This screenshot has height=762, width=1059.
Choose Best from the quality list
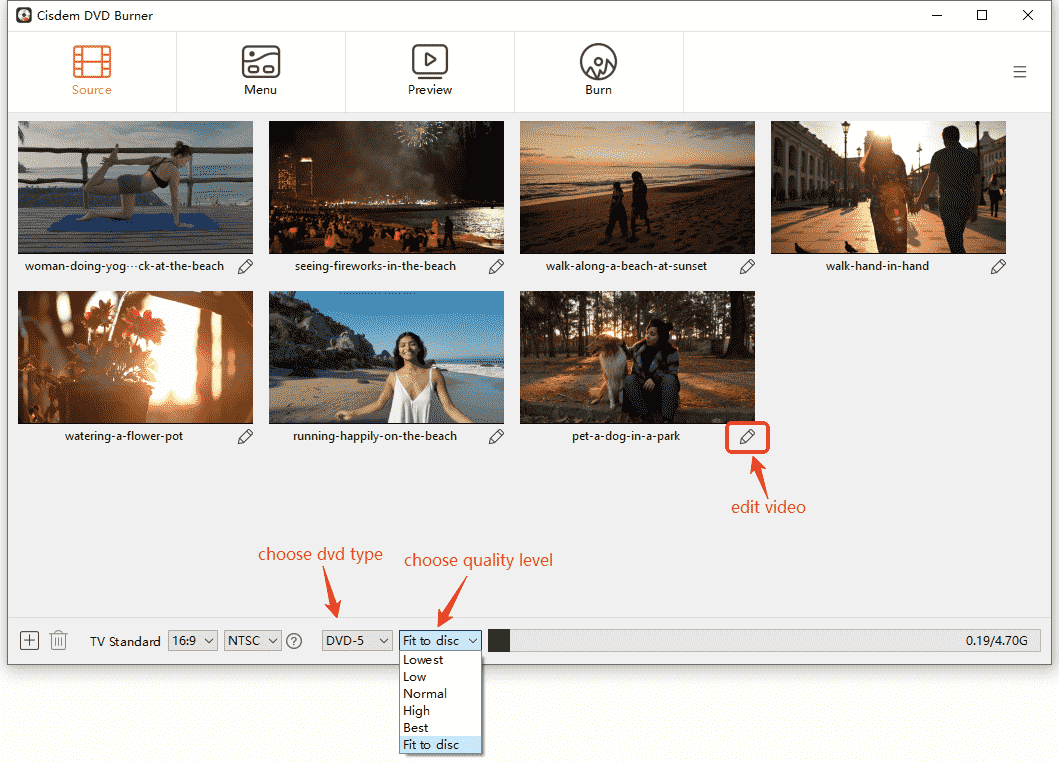415,727
